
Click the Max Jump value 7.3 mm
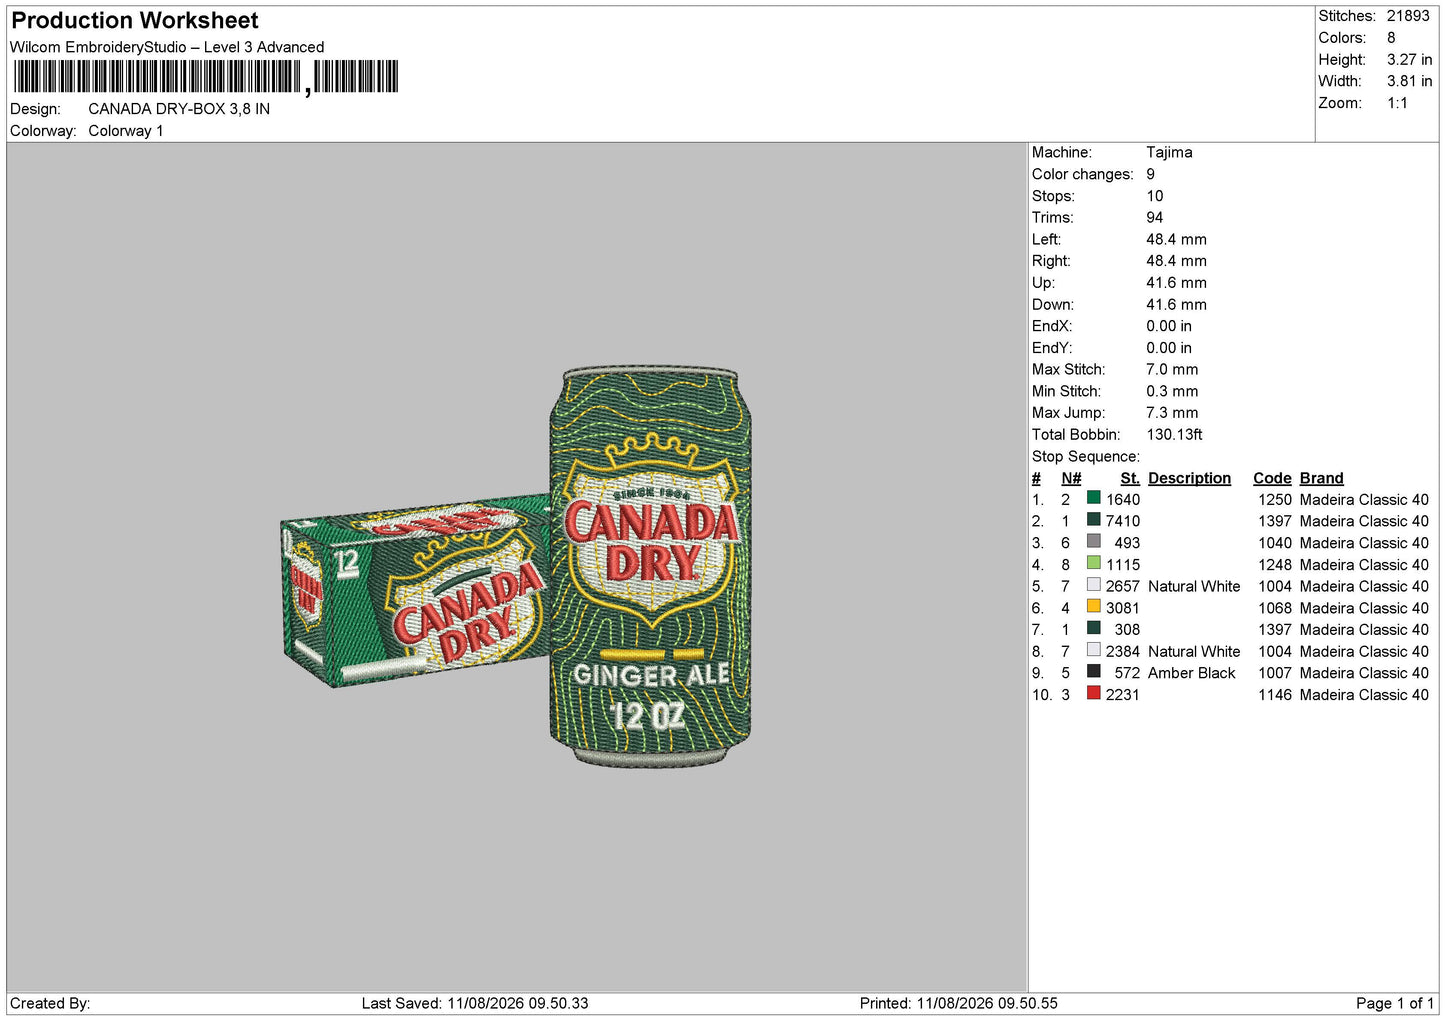(1172, 412)
